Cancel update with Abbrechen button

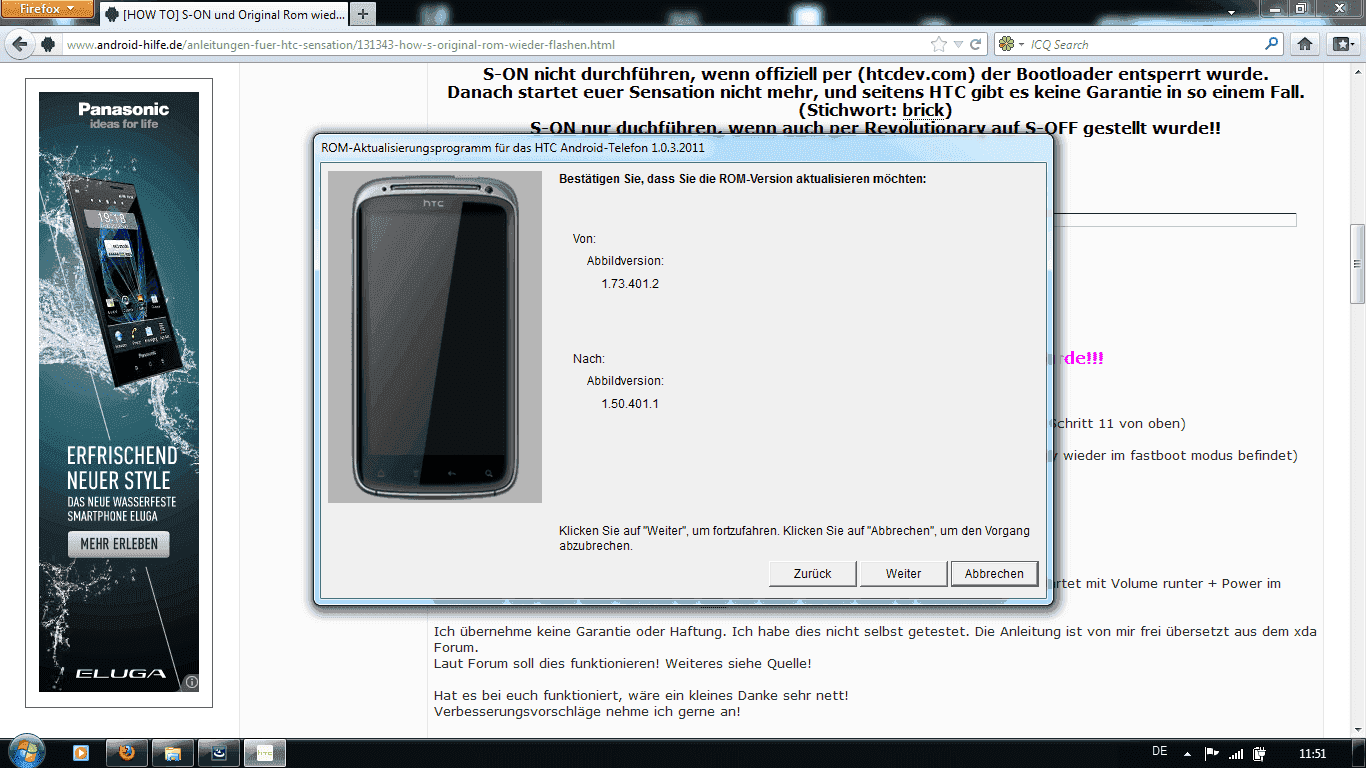tap(994, 573)
